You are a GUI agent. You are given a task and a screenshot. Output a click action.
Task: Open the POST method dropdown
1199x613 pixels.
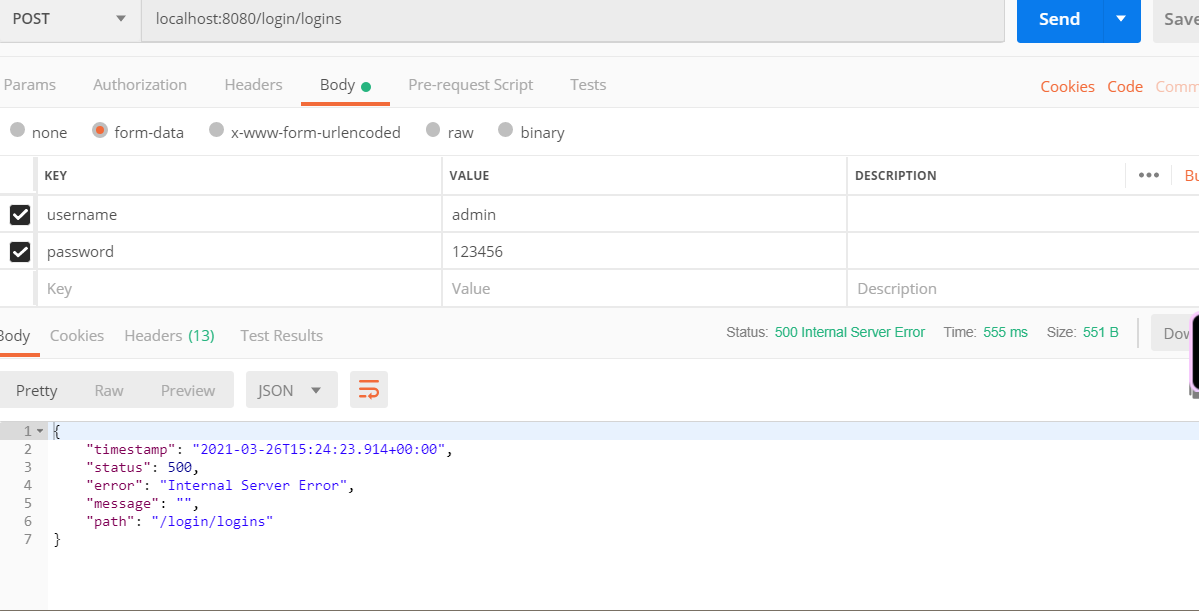tap(70, 19)
